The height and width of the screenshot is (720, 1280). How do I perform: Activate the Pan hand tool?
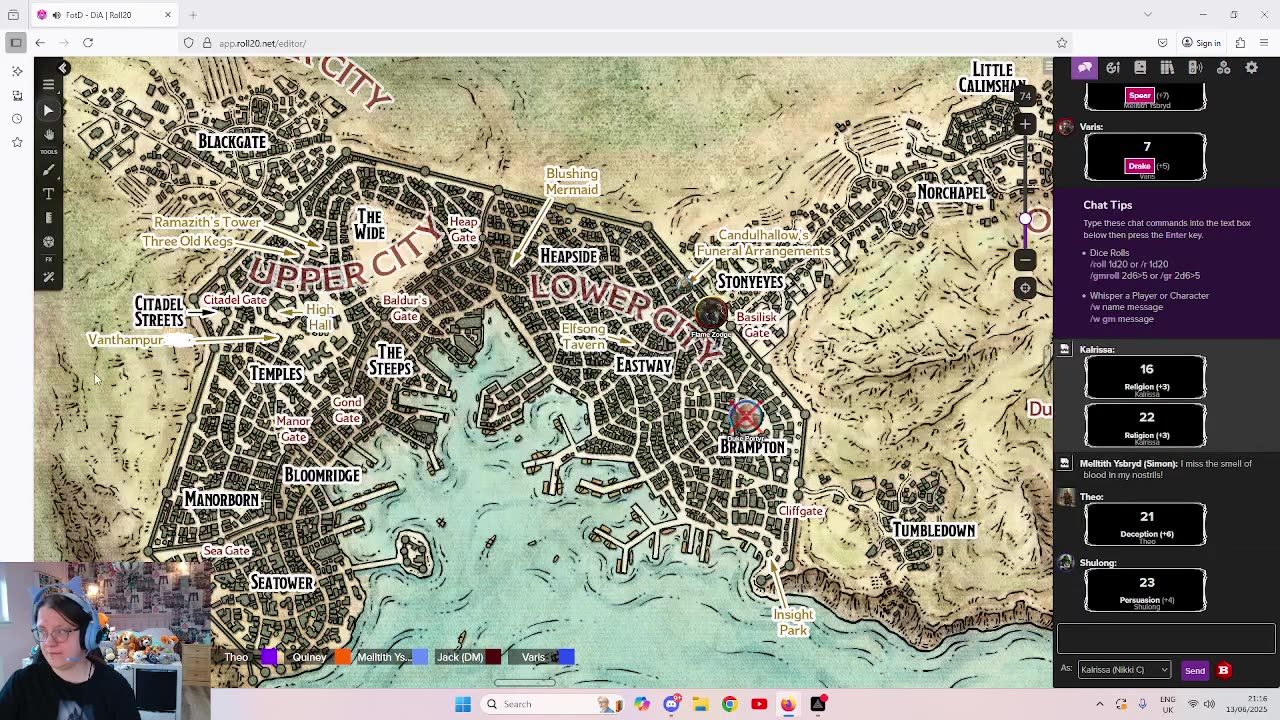click(48, 134)
